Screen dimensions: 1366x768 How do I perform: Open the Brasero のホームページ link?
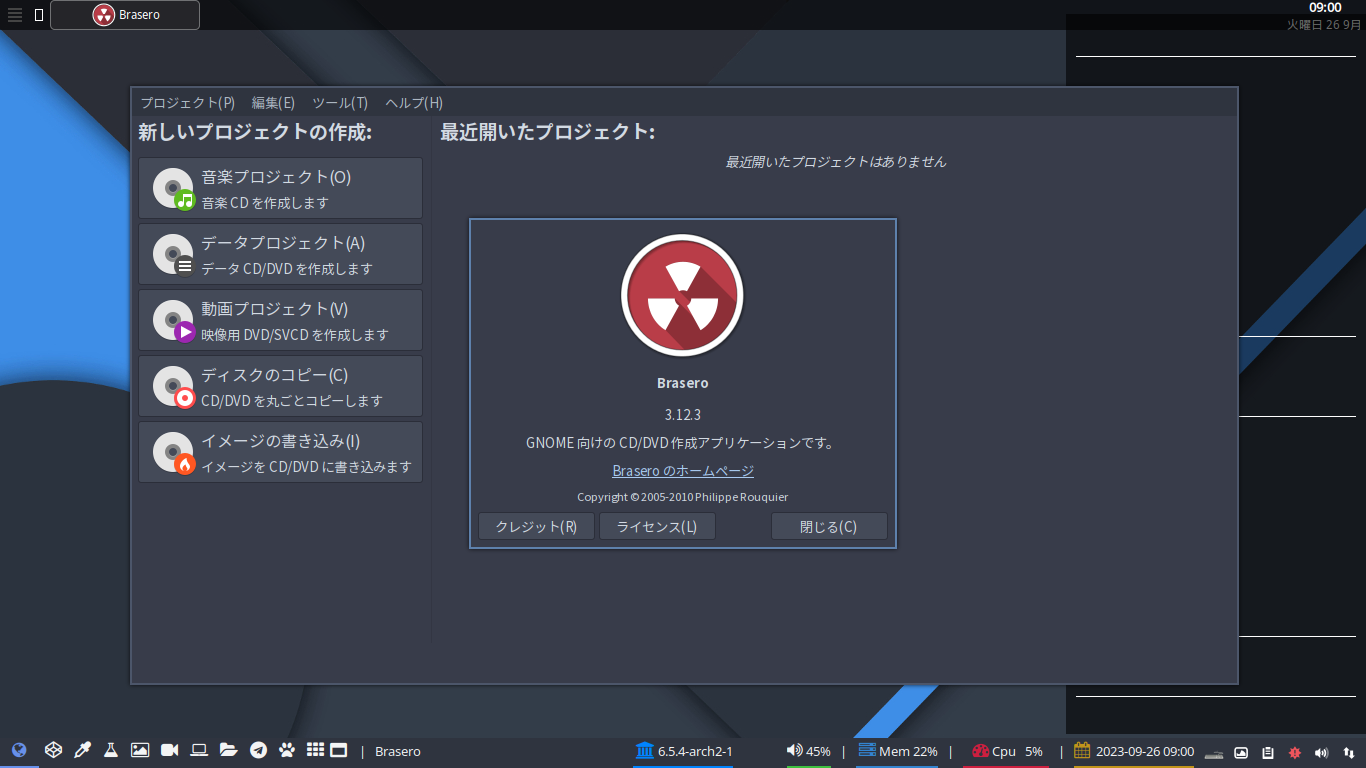point(683,471)
